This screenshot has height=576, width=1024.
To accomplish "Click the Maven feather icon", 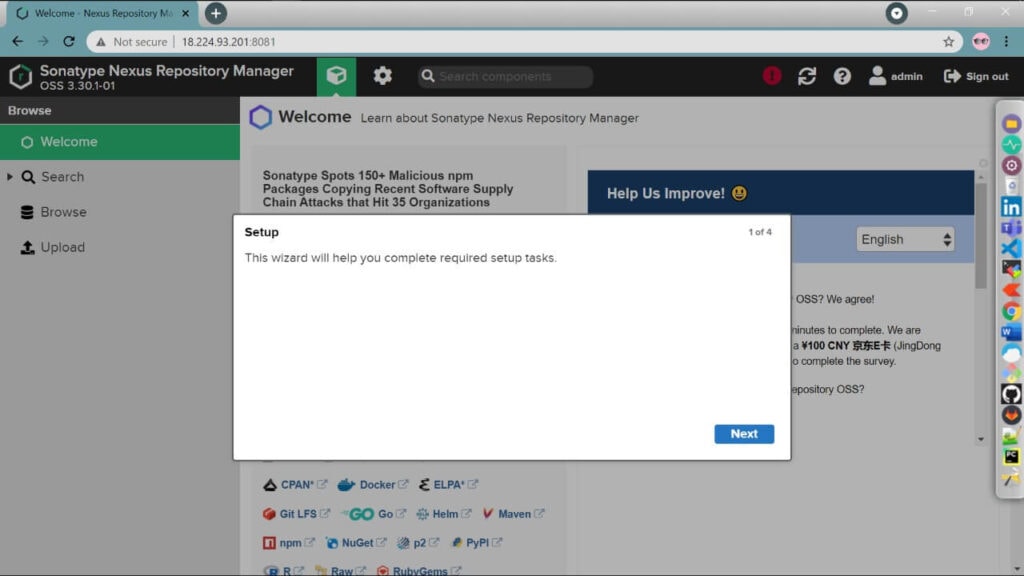I will coord(488,514).
